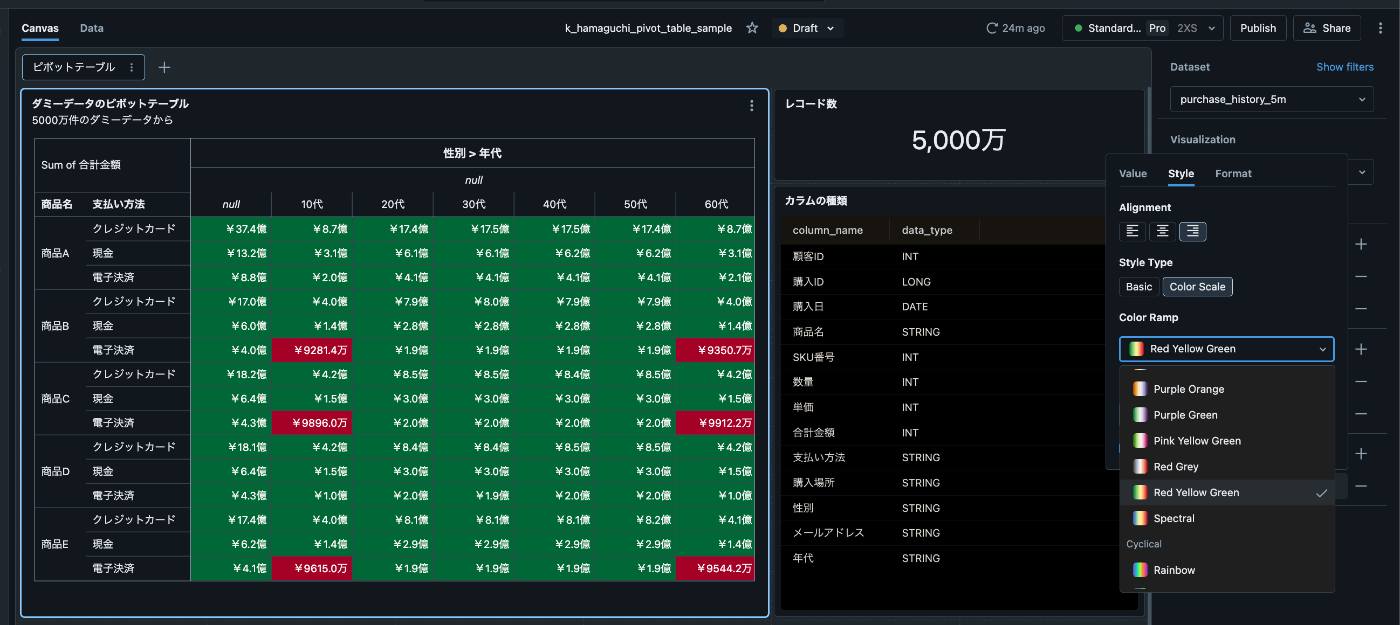Image resolution: width=1400 pixels, height=625 pixels.
Task: Click the 5,000万 record count value
Action: (x=958, y=140)
